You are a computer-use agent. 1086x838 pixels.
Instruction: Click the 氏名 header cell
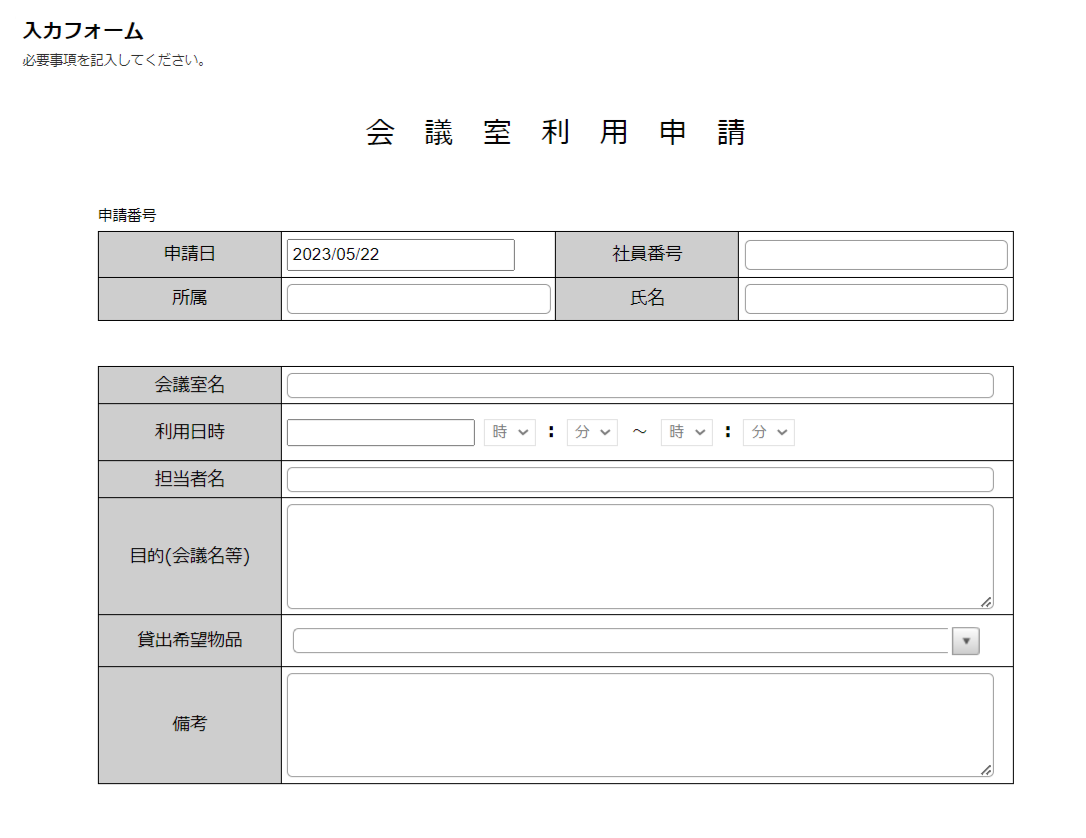(x=647, y=298)
